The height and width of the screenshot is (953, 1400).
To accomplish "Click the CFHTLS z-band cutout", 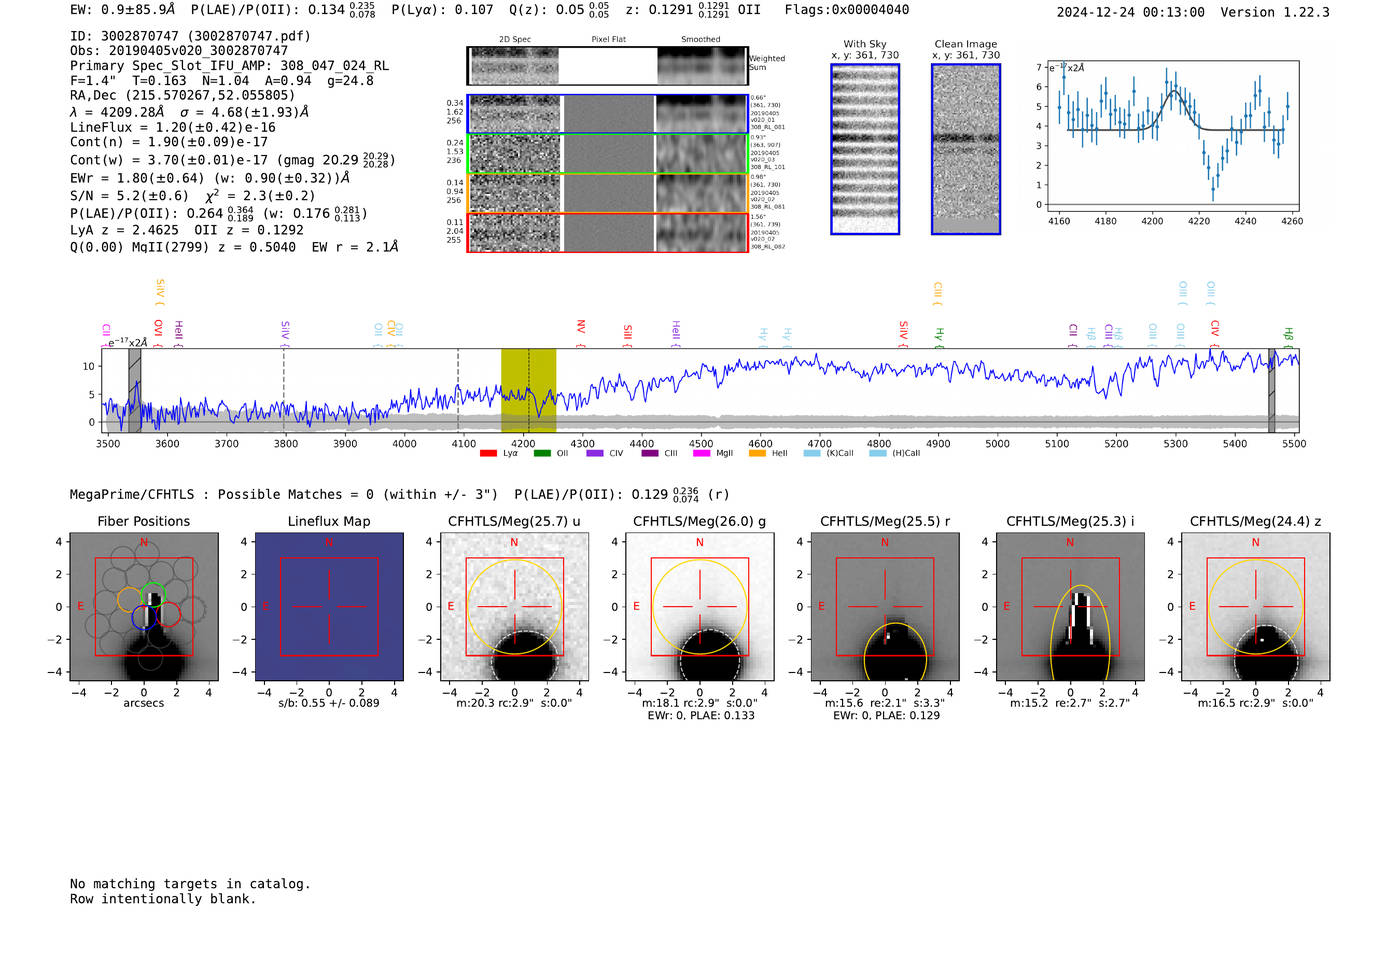I will 1255,607.
